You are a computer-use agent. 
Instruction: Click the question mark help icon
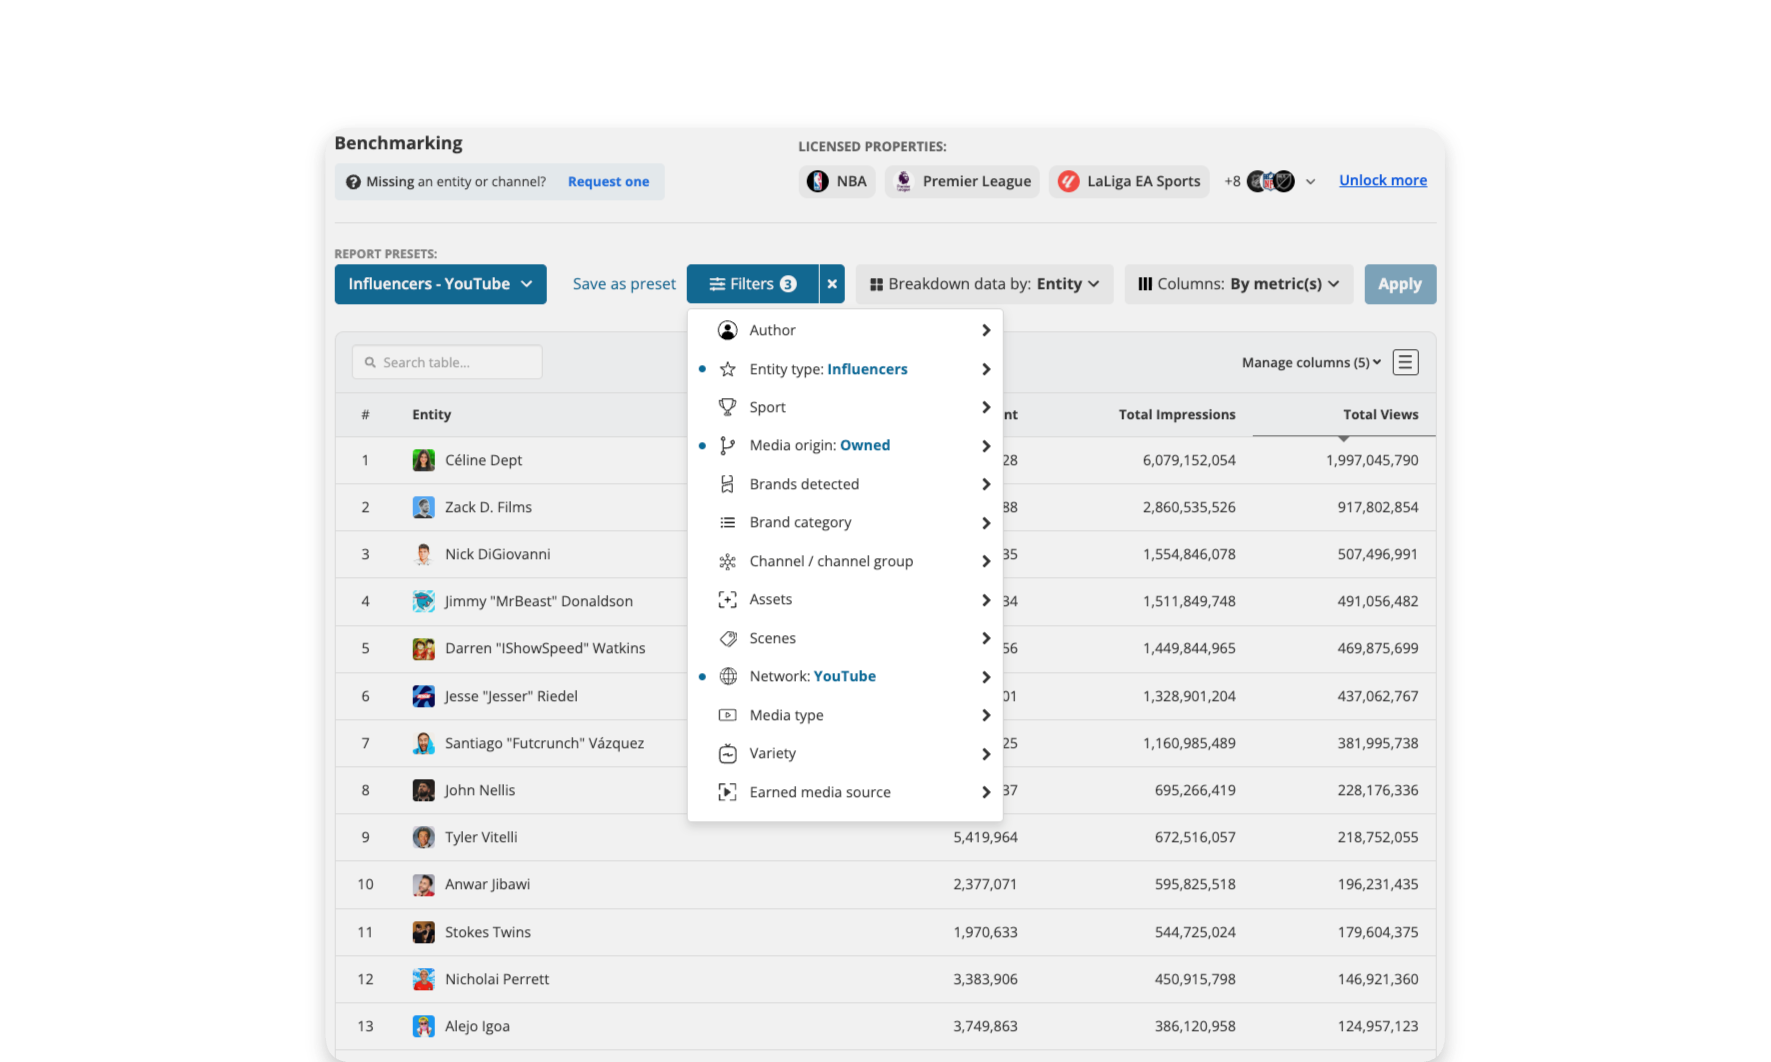[353, 182]
